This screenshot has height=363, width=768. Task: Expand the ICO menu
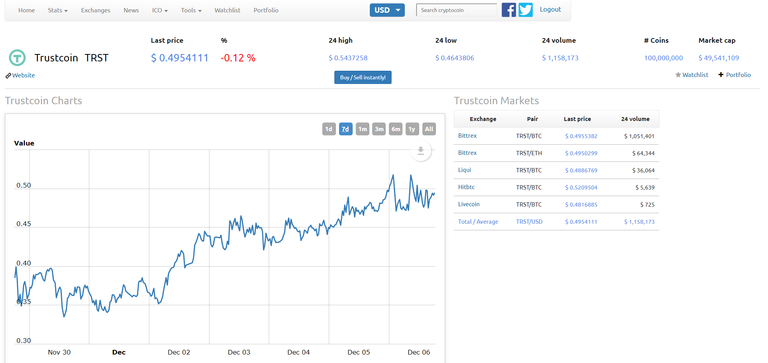(x=160, y=10)
